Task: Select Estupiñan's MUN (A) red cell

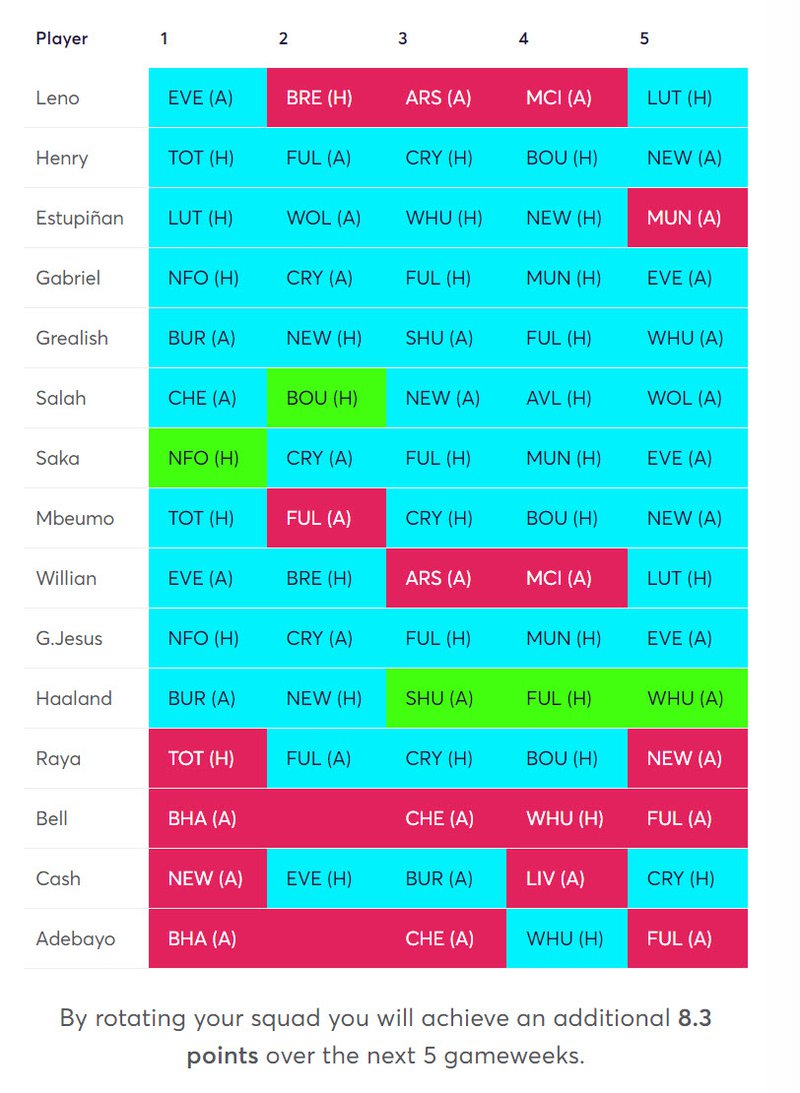Action: pyautogui.click(x=688, y=217)
